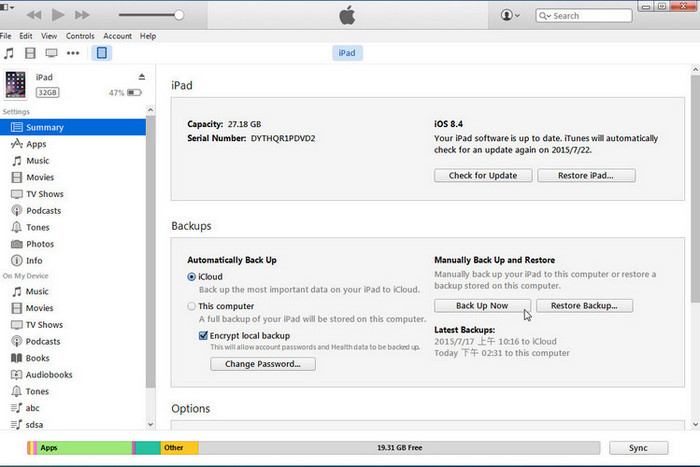The height and width of the screenshot is (467, 700).
Task: Click Change Password... button
Action: (263, 364)
